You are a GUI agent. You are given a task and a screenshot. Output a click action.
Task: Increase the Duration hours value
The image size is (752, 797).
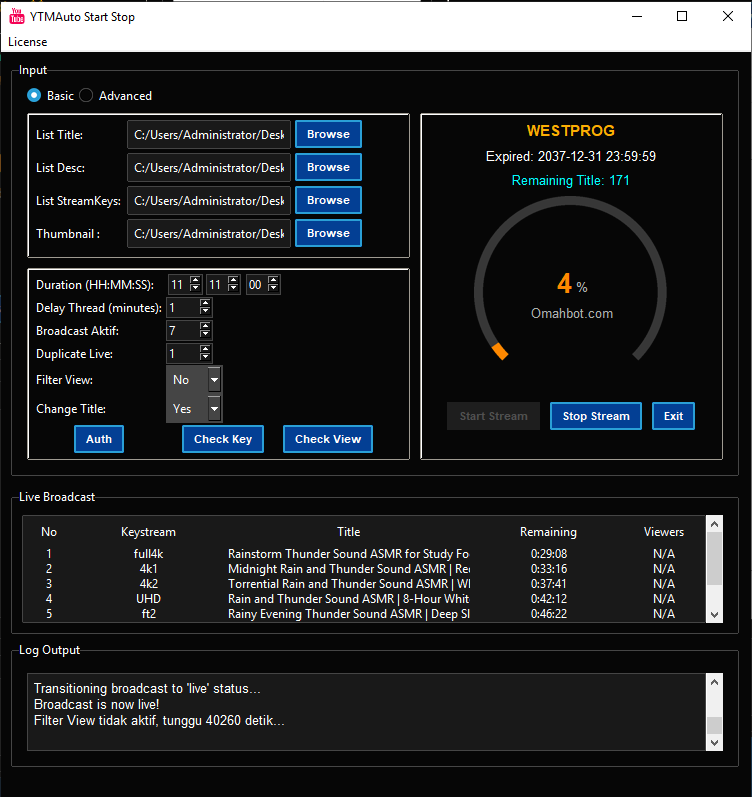point(195,280)
